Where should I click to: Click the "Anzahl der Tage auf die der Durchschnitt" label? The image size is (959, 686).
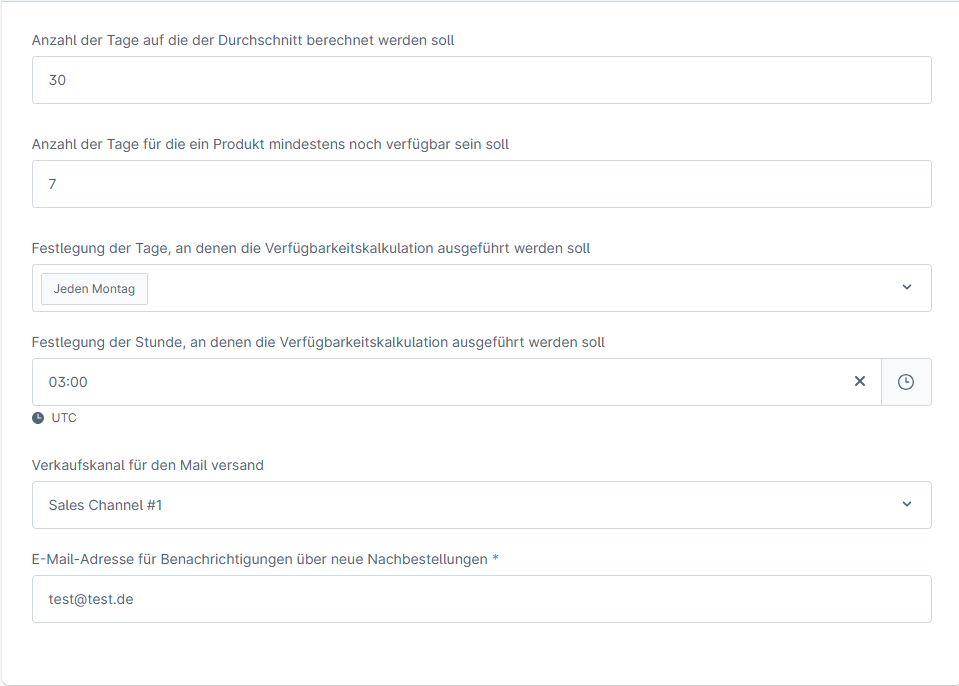(243, 40)
